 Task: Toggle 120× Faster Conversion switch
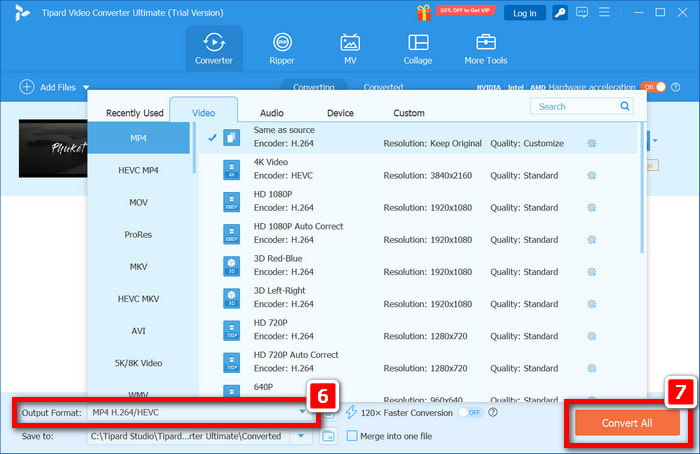click(470, 412)
